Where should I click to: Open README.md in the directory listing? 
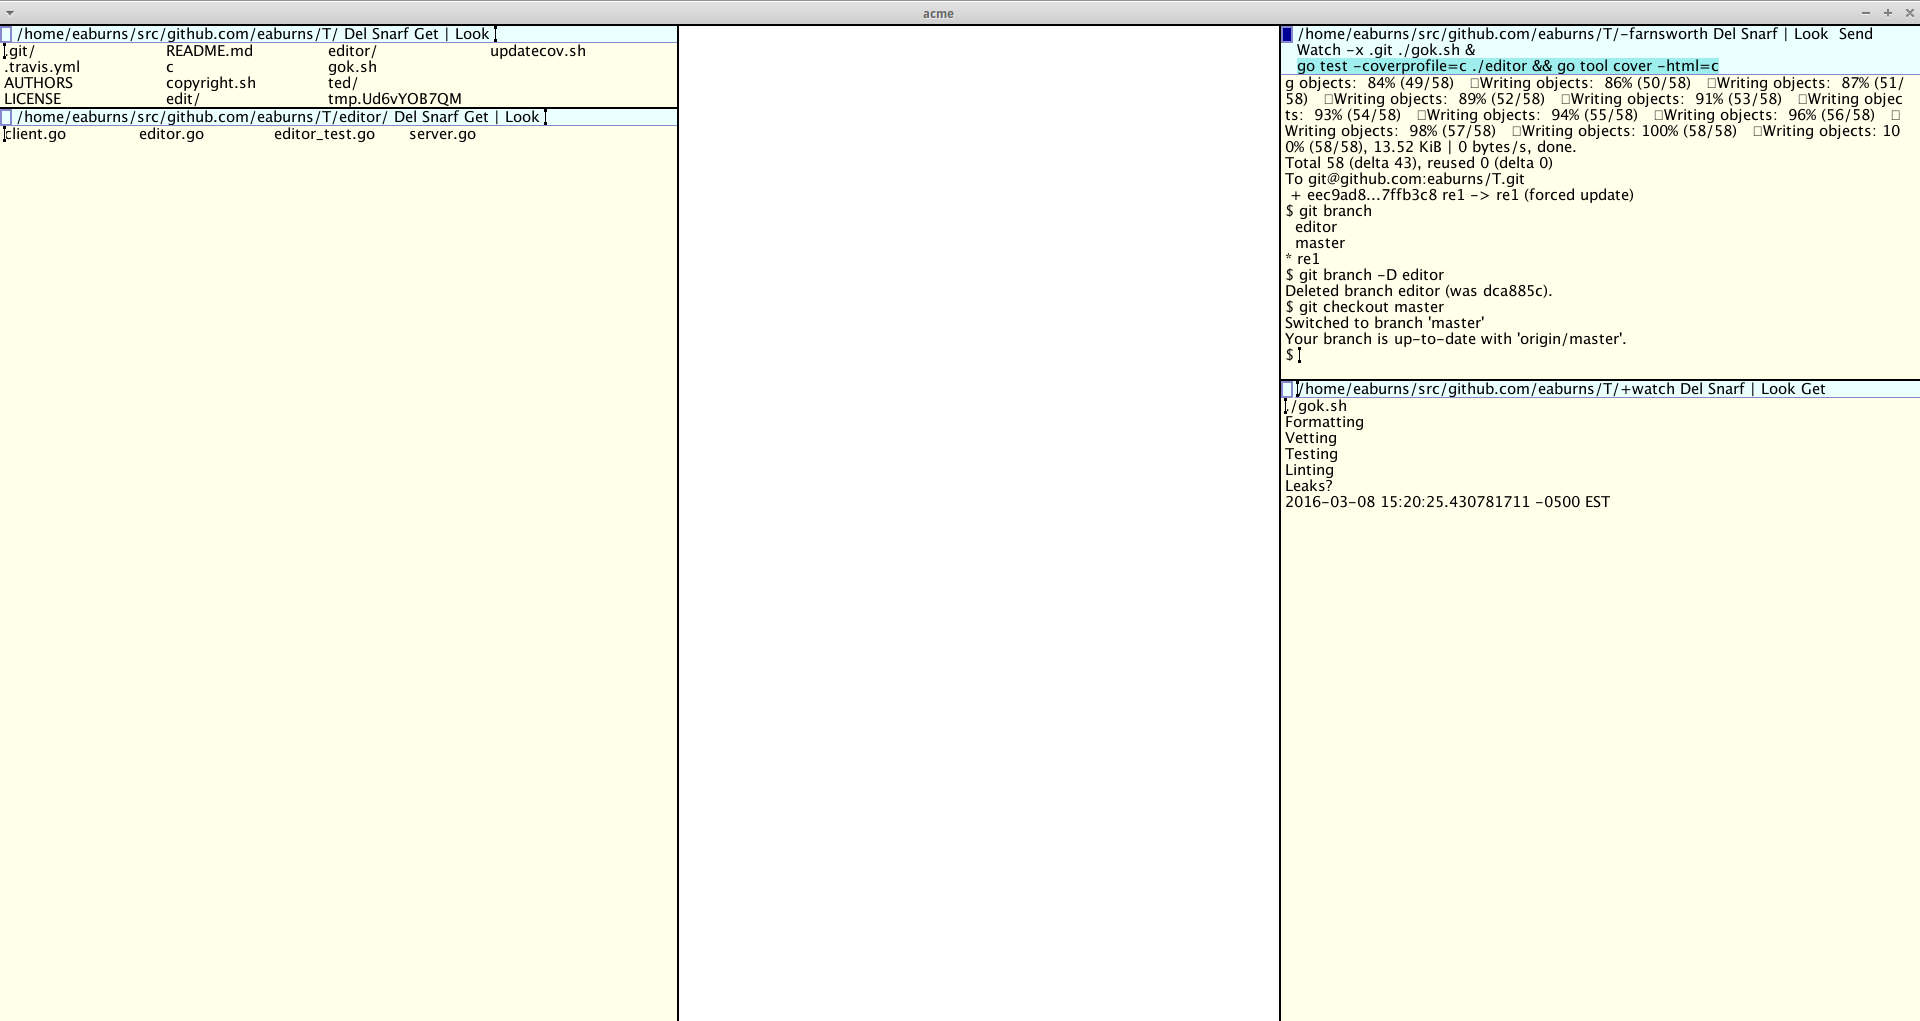point(209,51)
